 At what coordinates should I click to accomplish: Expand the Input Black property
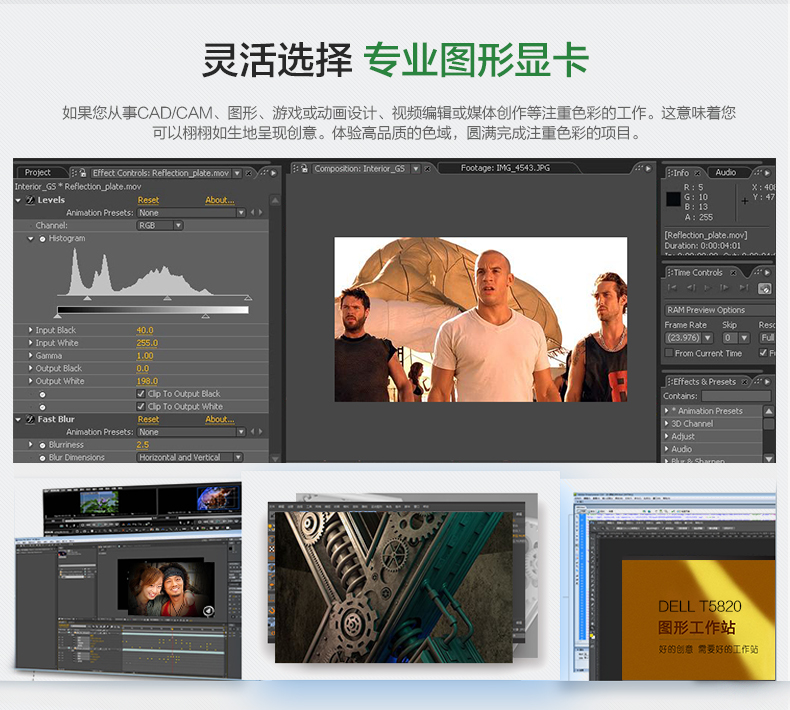point(30,330)
